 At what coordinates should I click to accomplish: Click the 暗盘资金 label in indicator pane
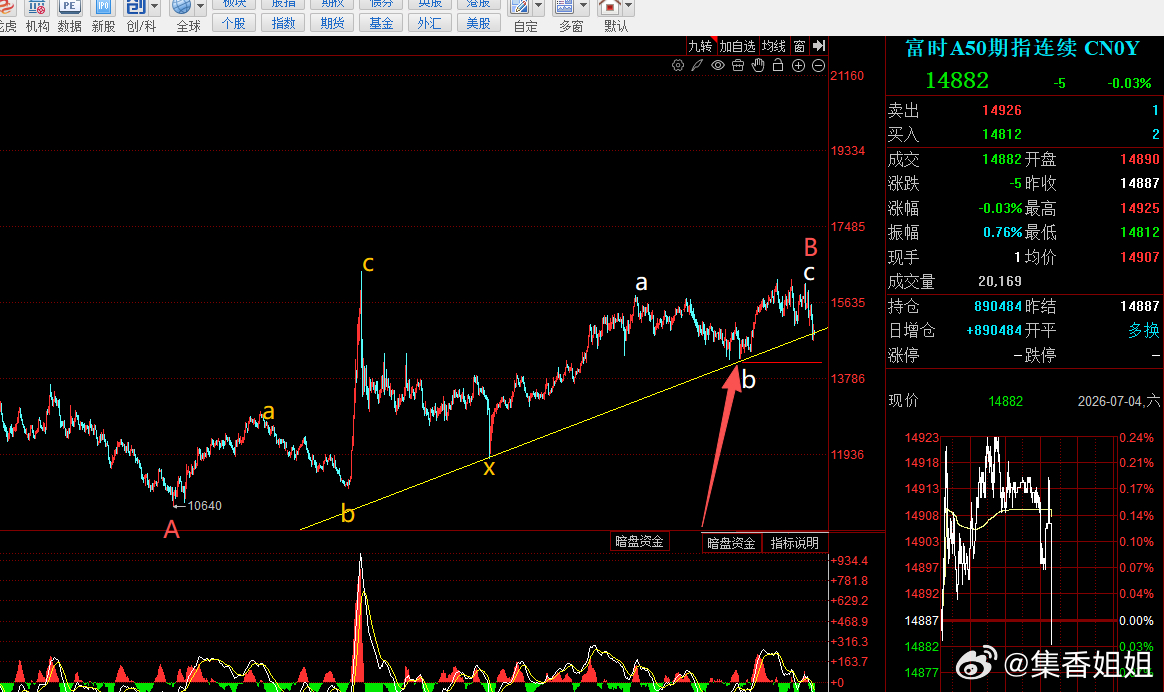pos(640,541)
